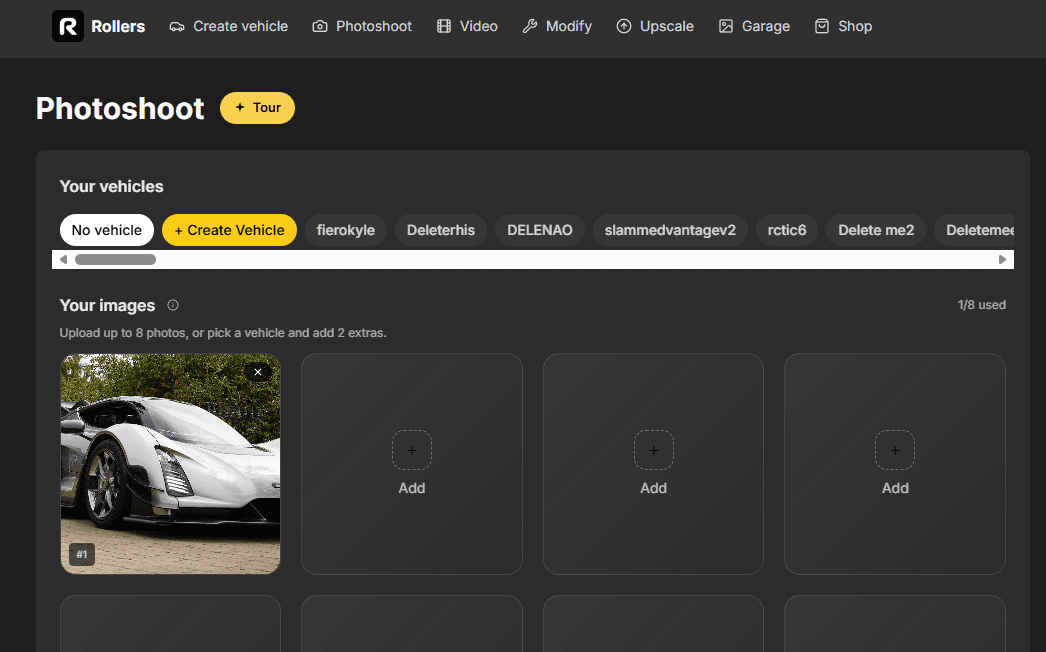Click the yellow Create Vehicle button
The width and height of the screenshot is (1046, 652).
point(229,230)
